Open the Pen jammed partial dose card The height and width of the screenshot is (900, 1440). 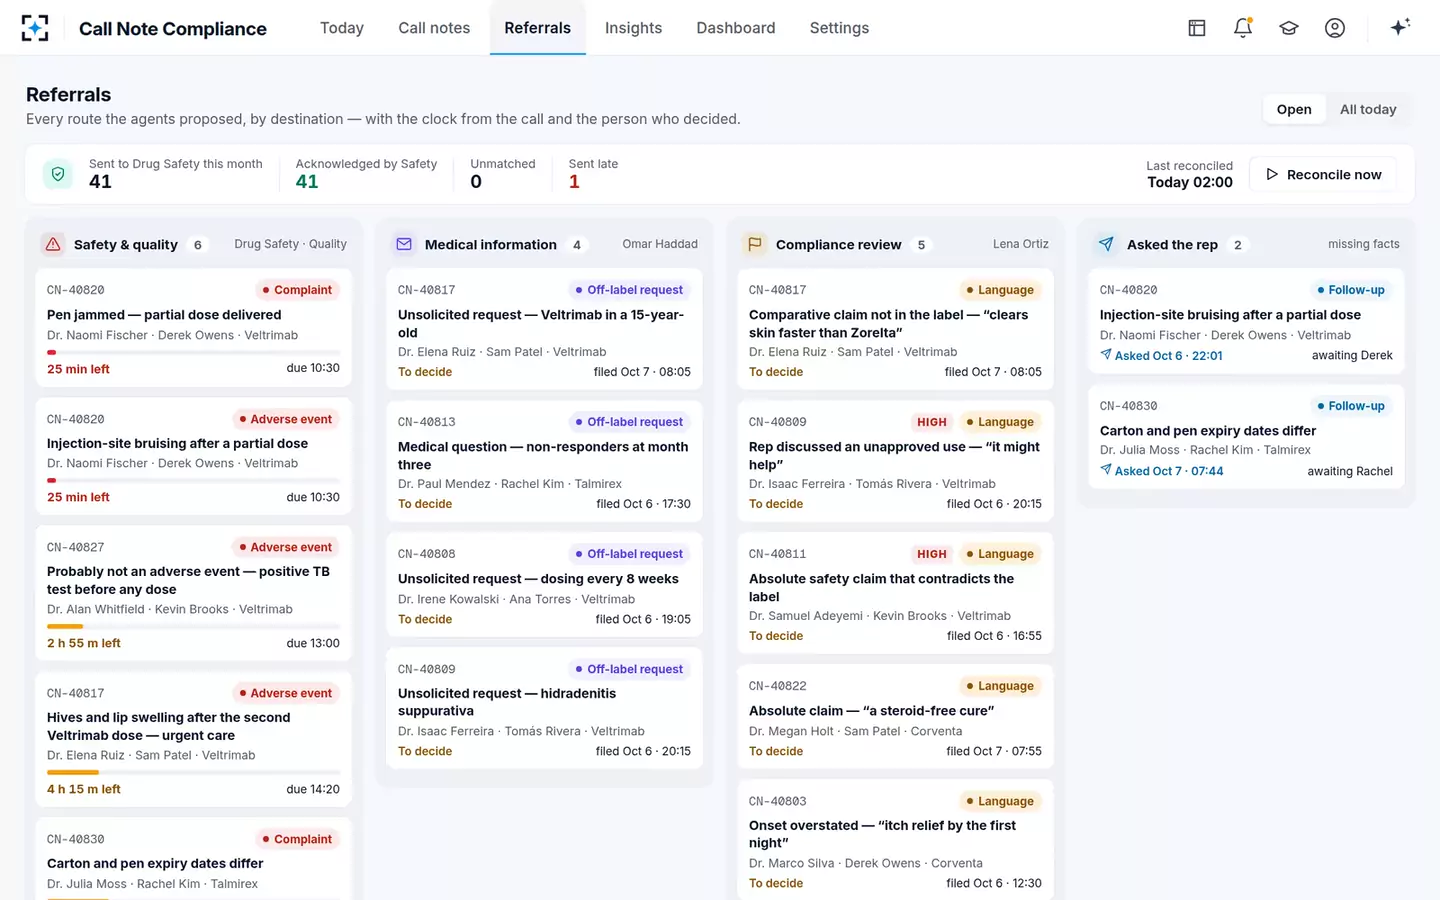click(193, 328)
